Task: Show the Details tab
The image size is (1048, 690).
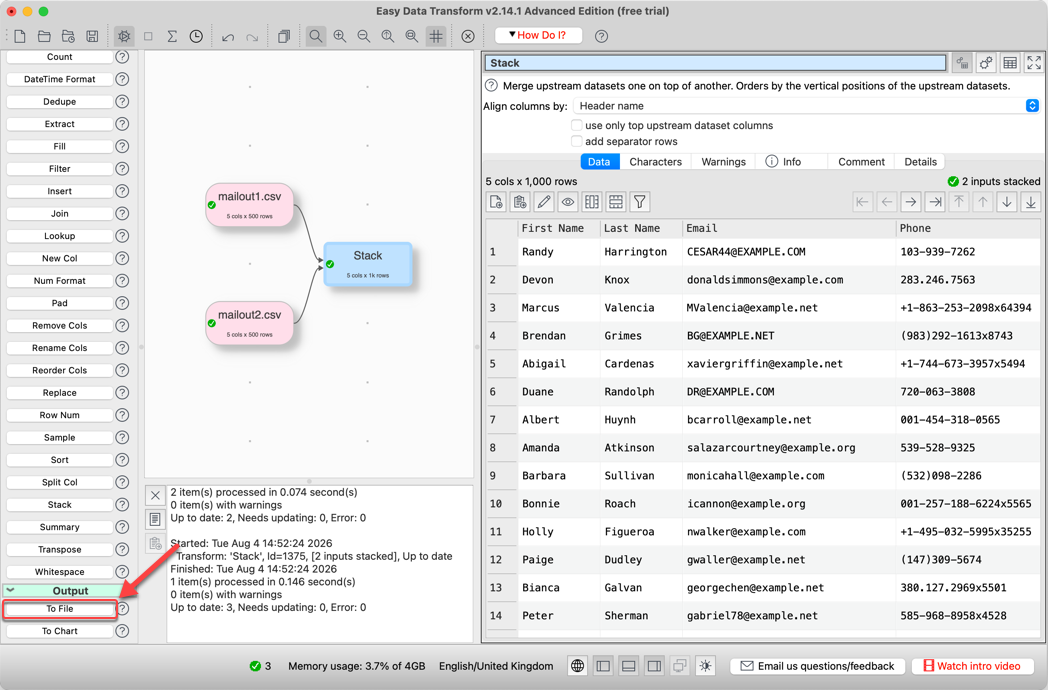Action: coord(920,162)
